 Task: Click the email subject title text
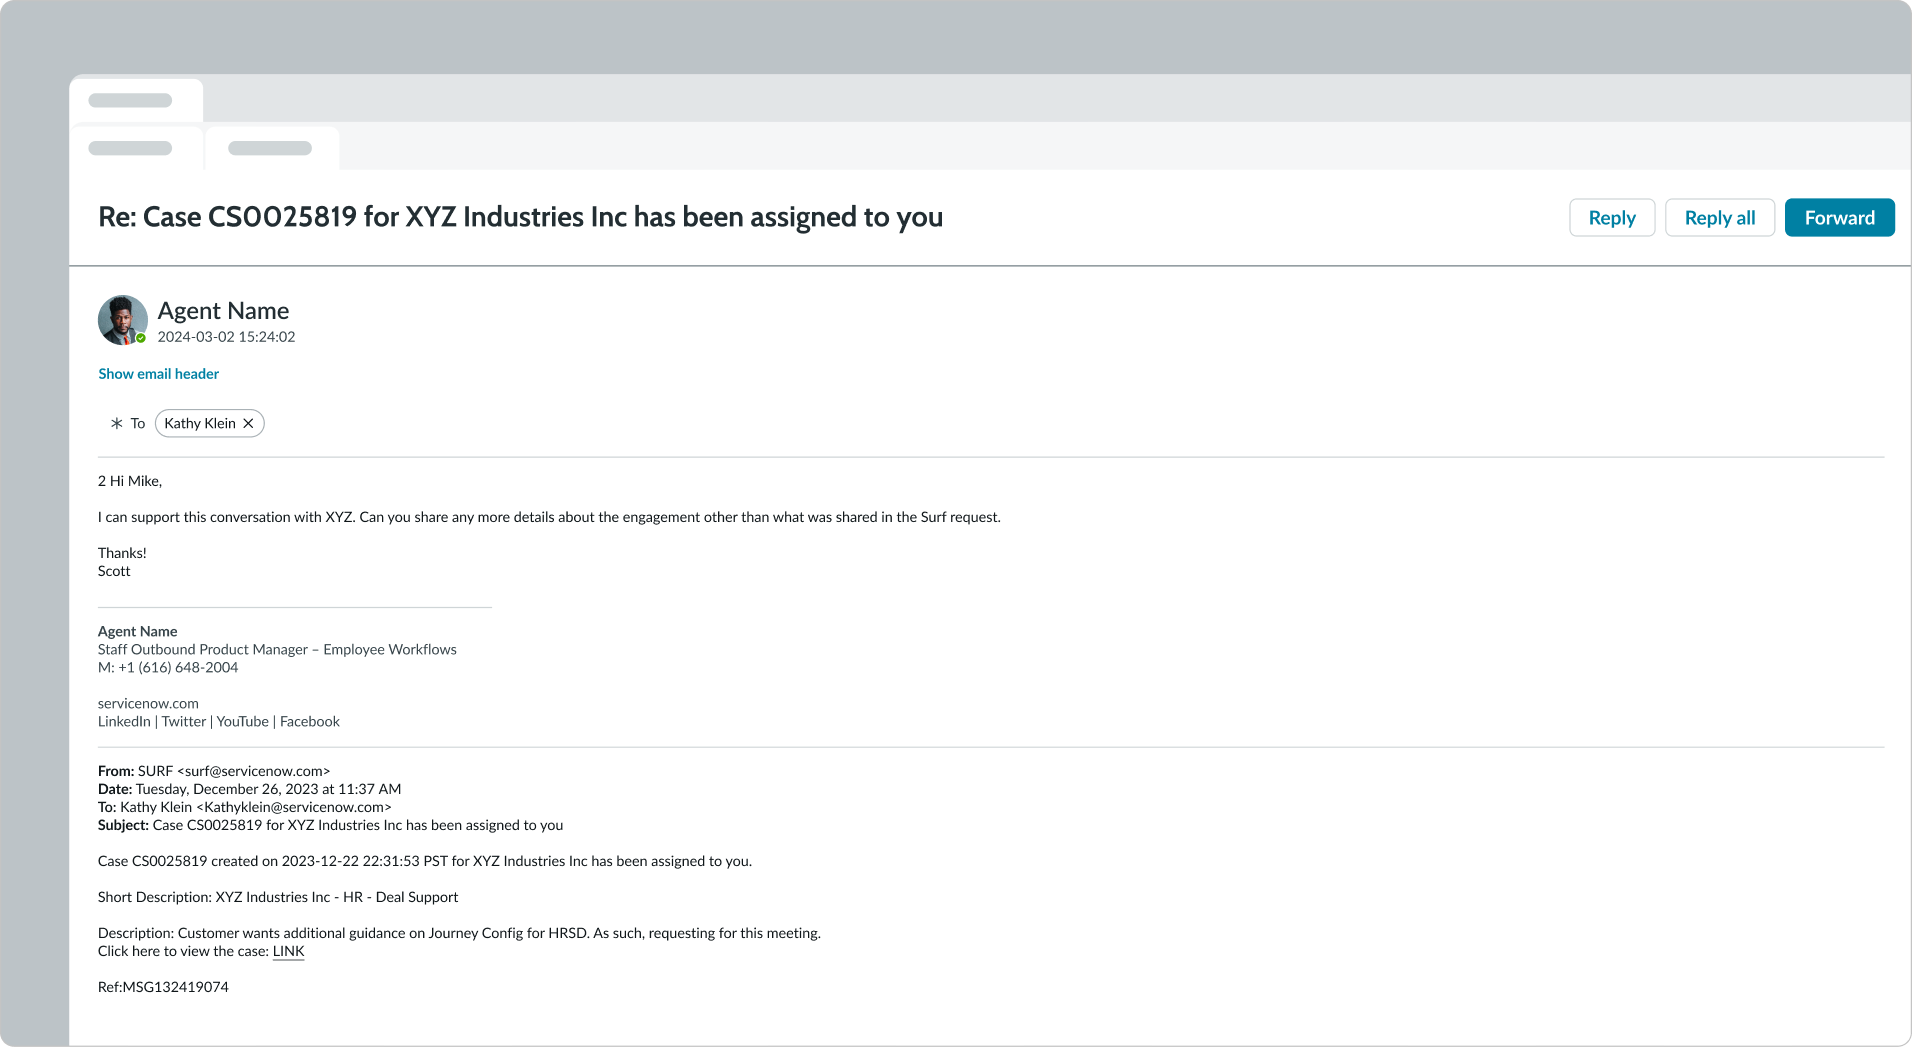tap(519, 217)
